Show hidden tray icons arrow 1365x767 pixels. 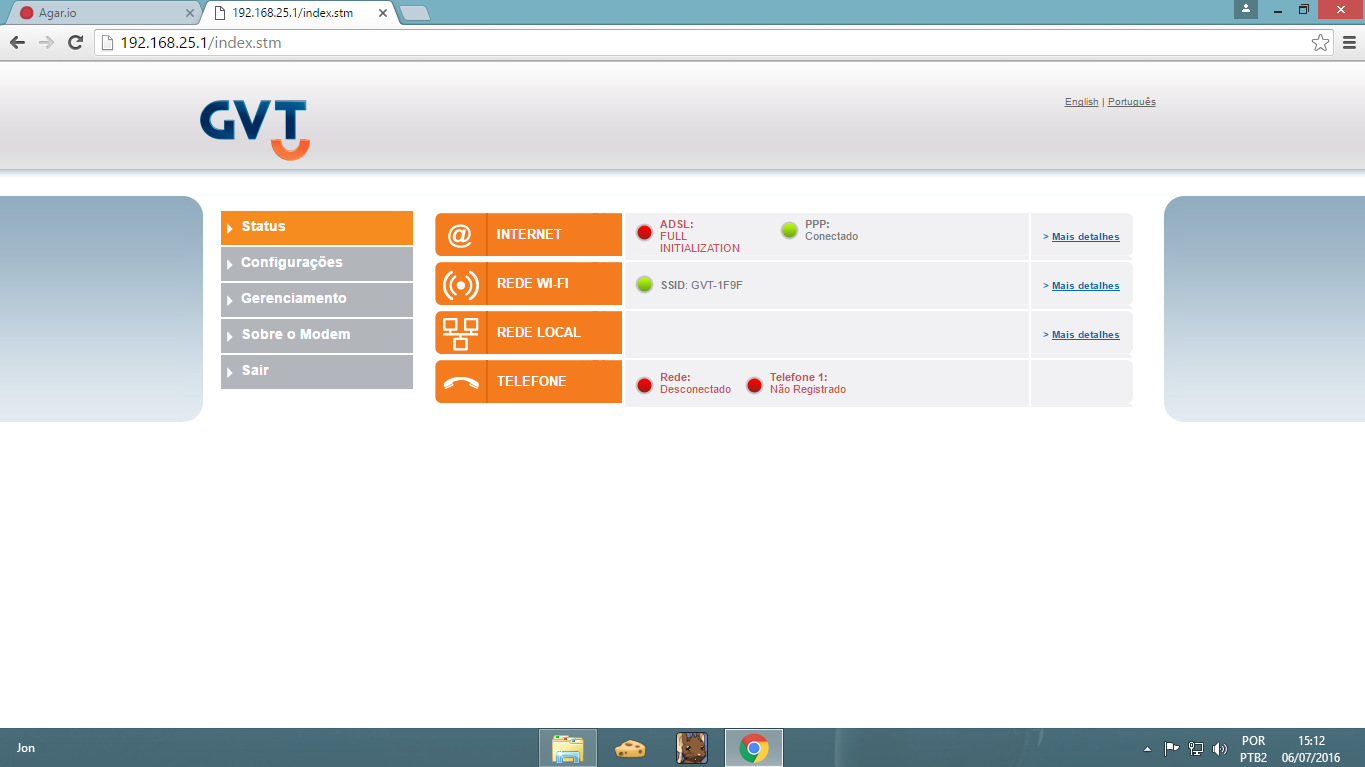coord(1147,748)
